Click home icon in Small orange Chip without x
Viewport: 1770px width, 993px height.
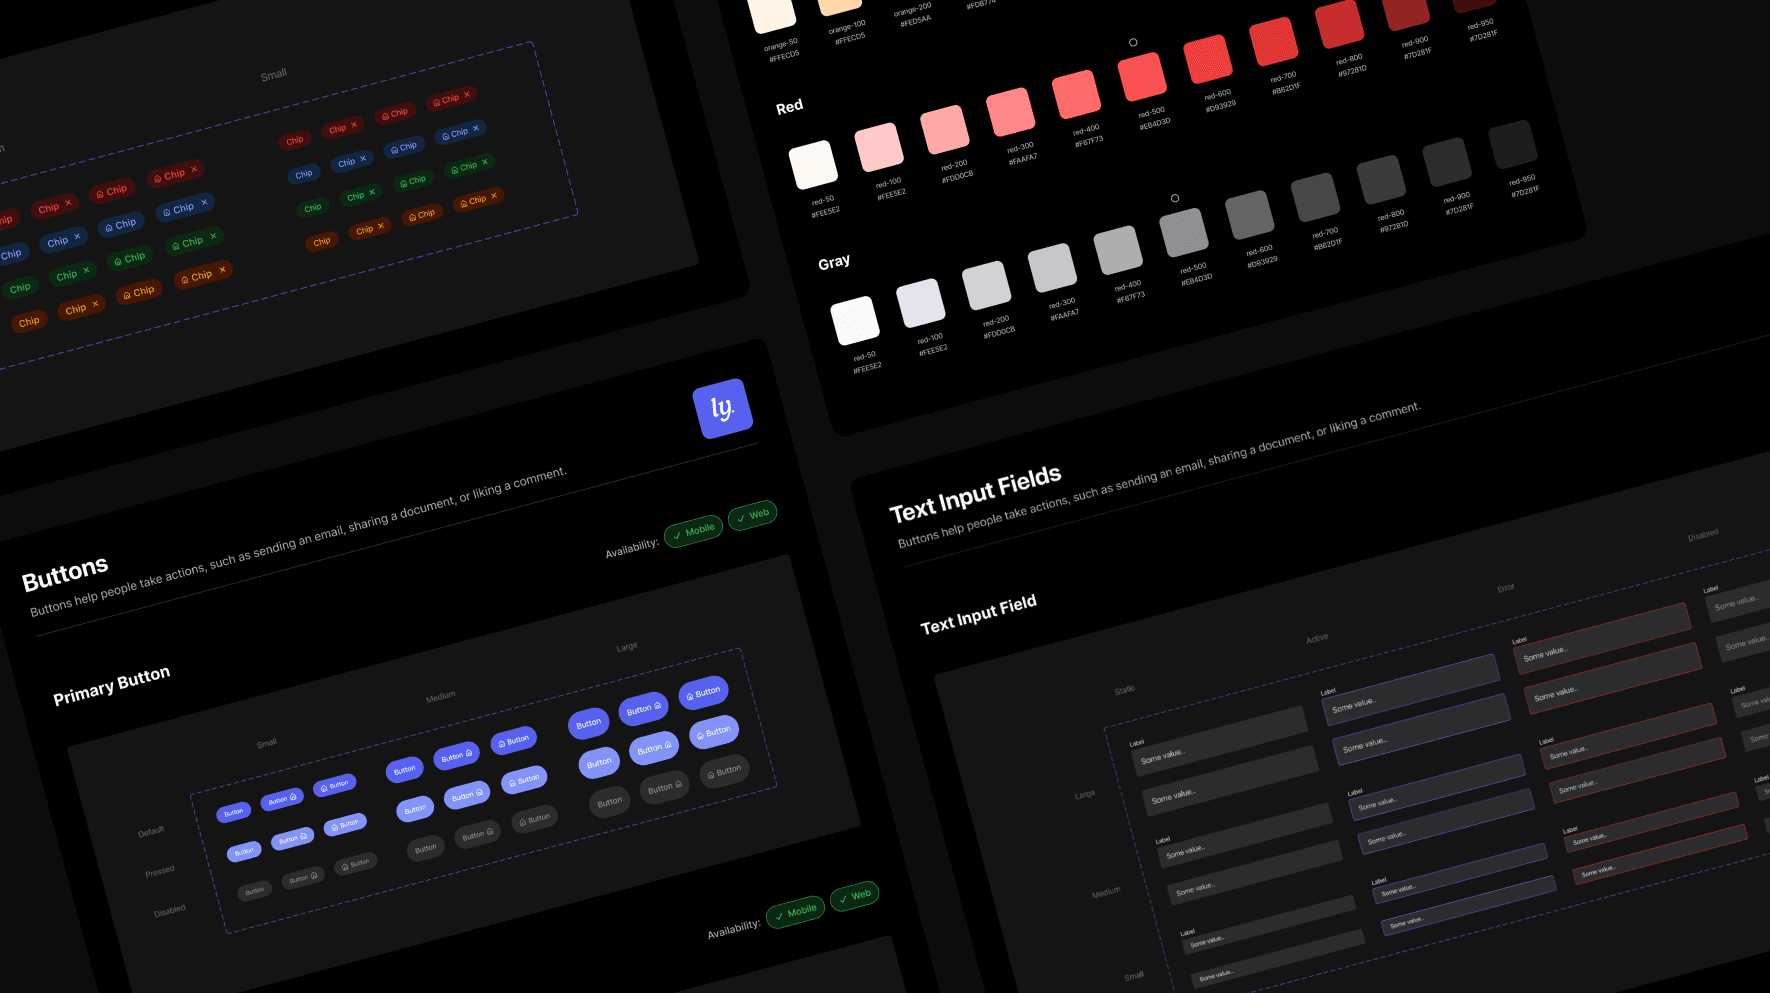click(x=413, y=217)
